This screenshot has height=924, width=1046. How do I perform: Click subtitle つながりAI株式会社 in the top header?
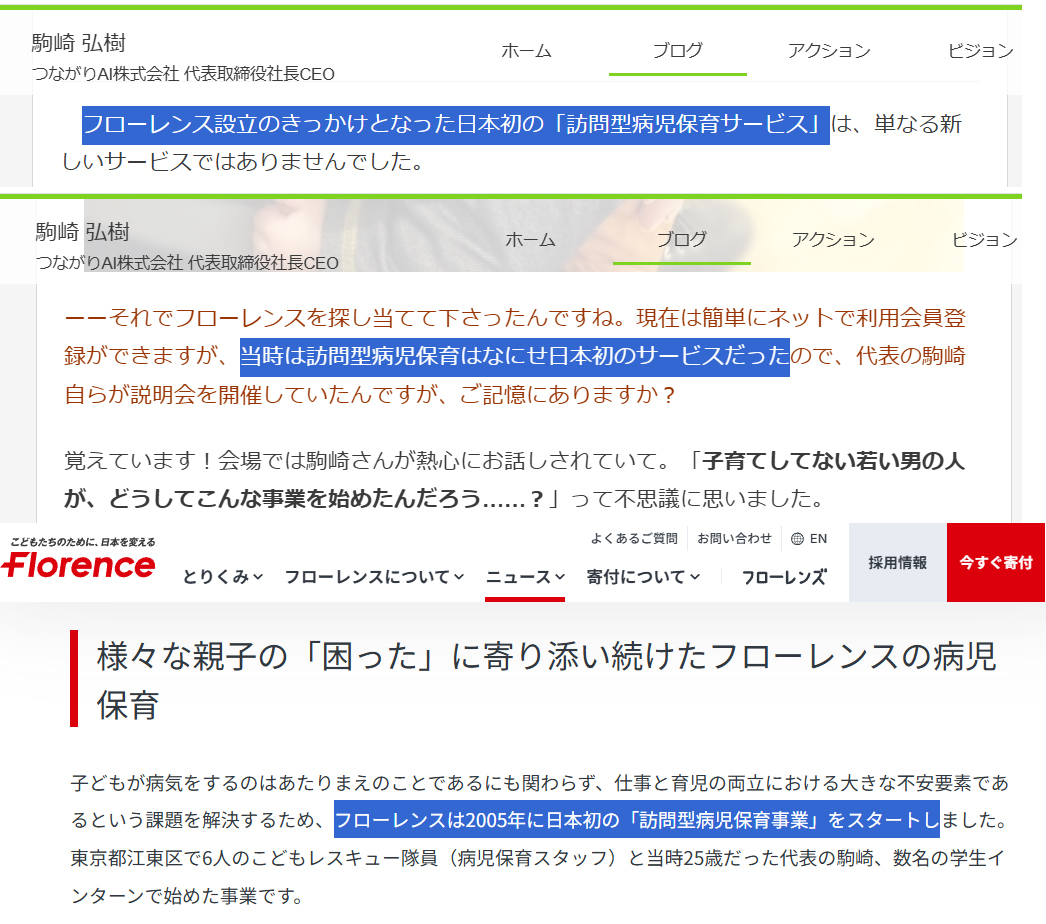(105, 74)
